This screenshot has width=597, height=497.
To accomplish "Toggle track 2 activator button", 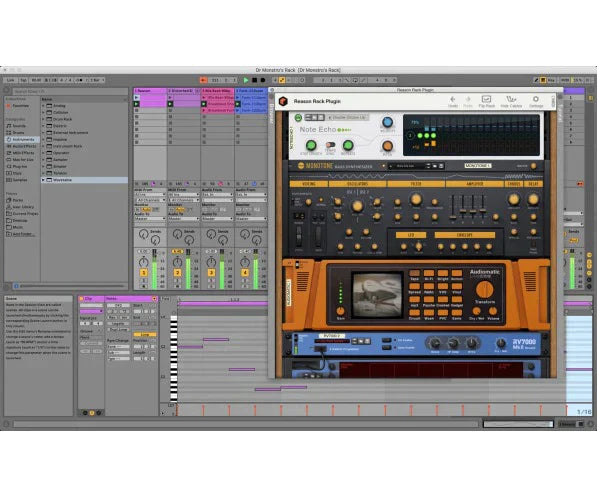I will click(x=177, y=273).
